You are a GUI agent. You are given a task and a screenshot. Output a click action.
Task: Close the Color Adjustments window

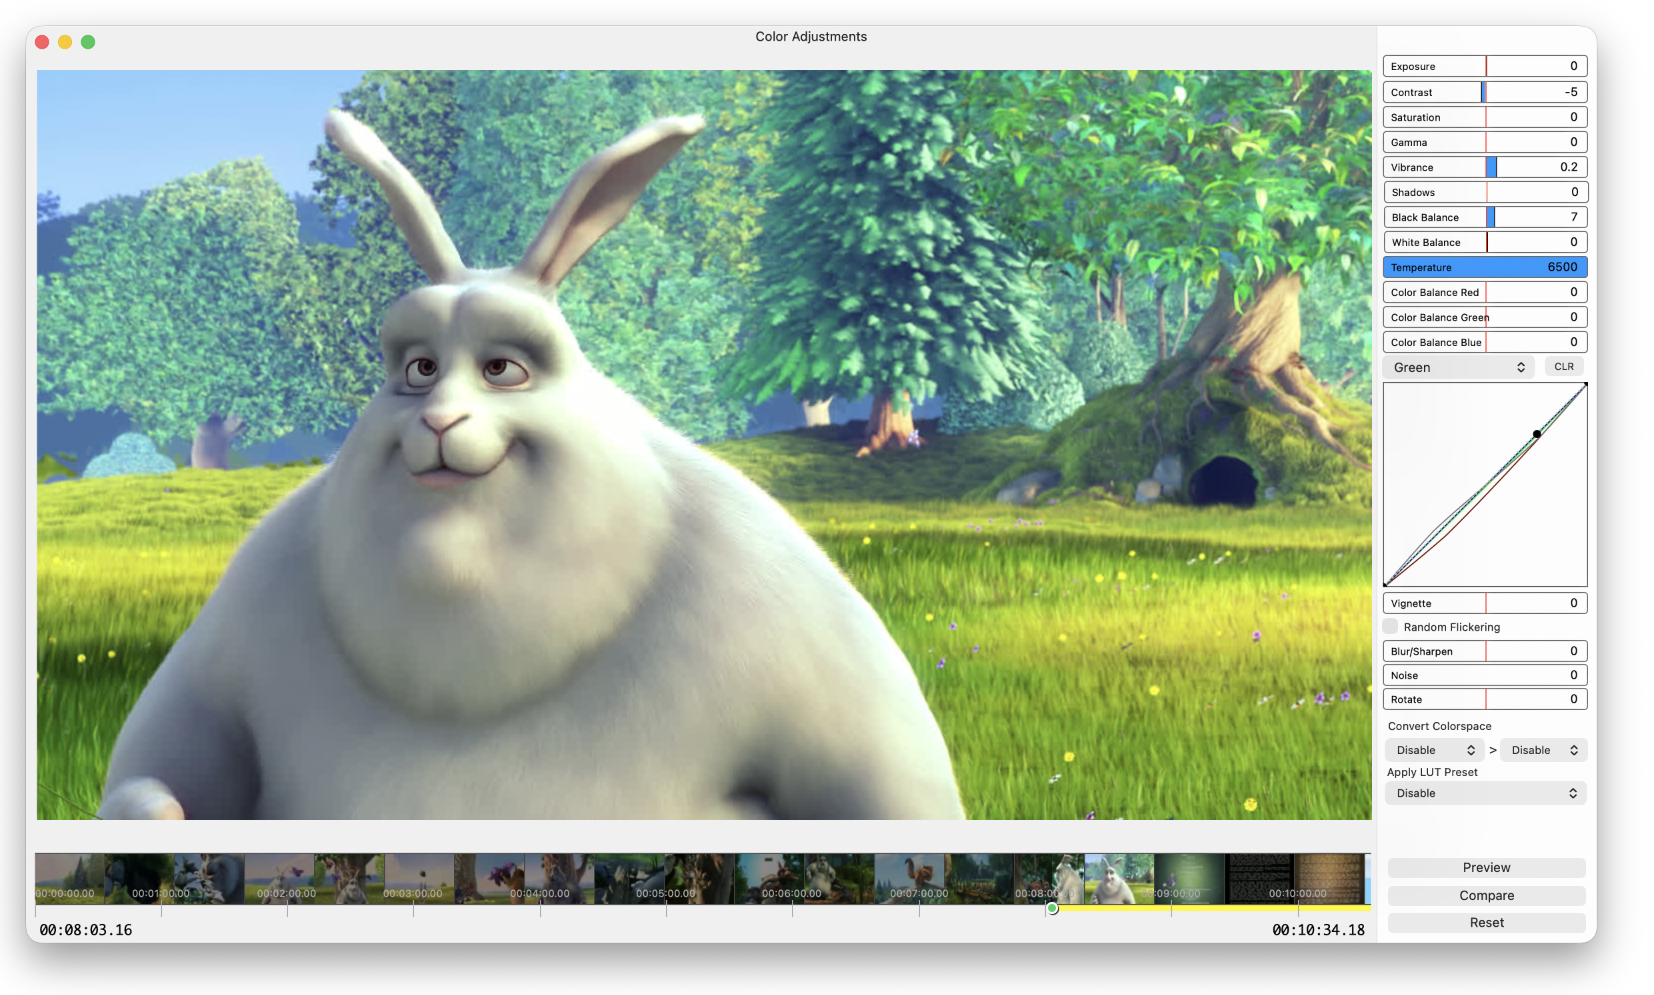[x=42, y=42]
